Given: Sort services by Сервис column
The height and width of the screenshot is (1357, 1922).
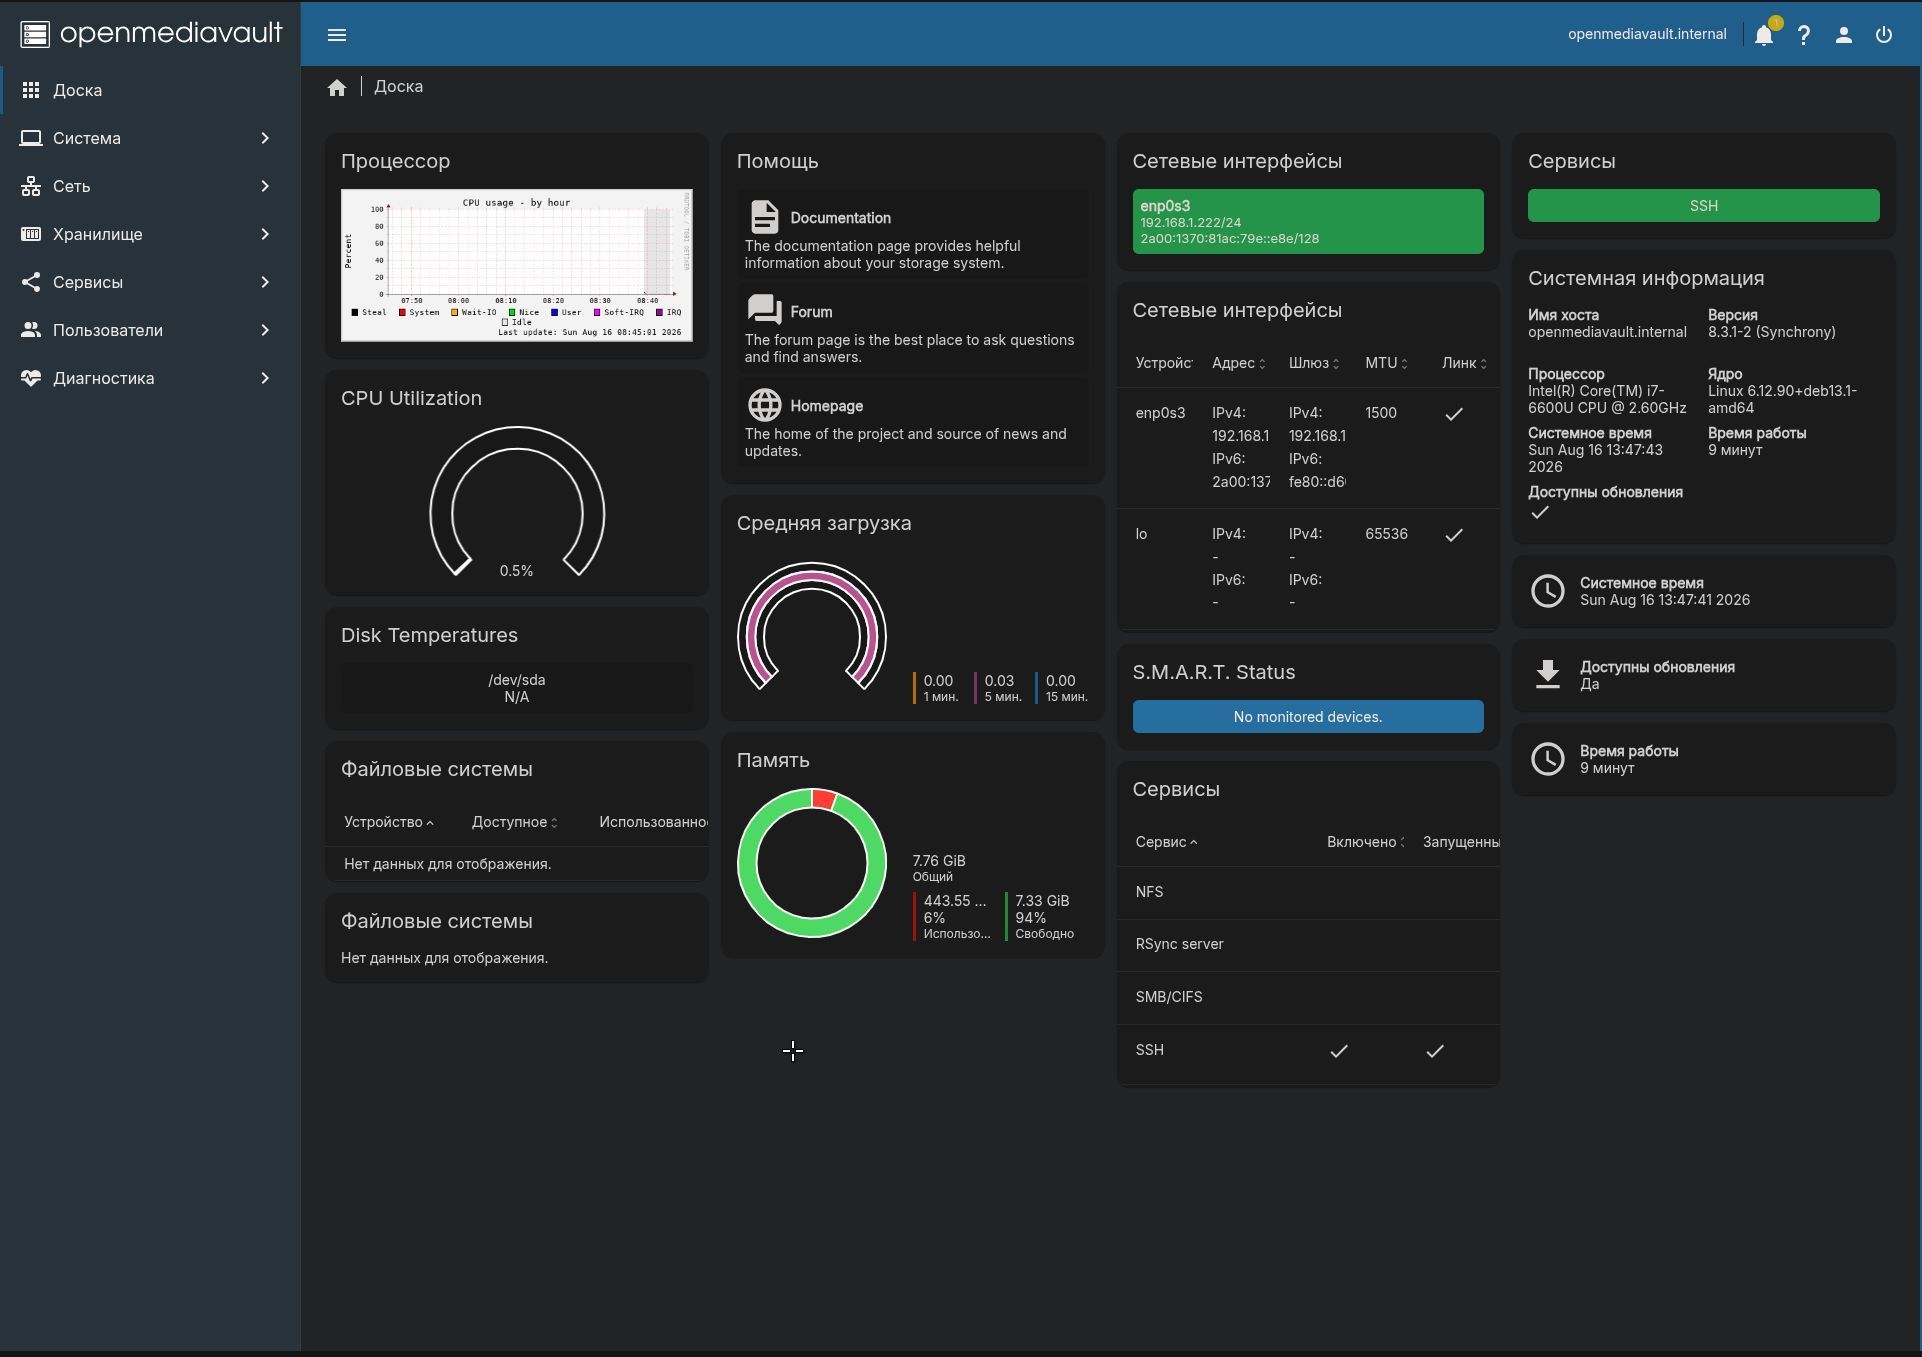Looking at the screenshot, I should point(1166,842).
